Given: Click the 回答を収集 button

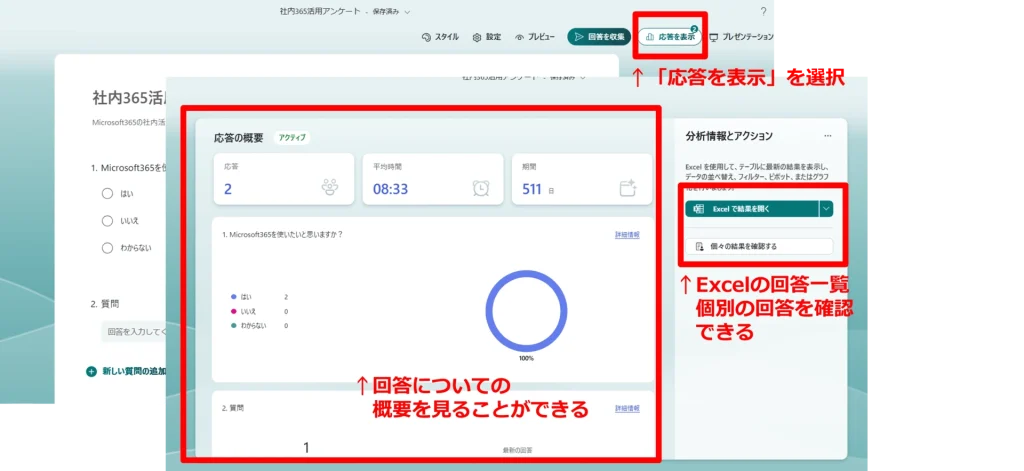Looking at the screenshot, I should pyautogui.click(x=599, y=37).
